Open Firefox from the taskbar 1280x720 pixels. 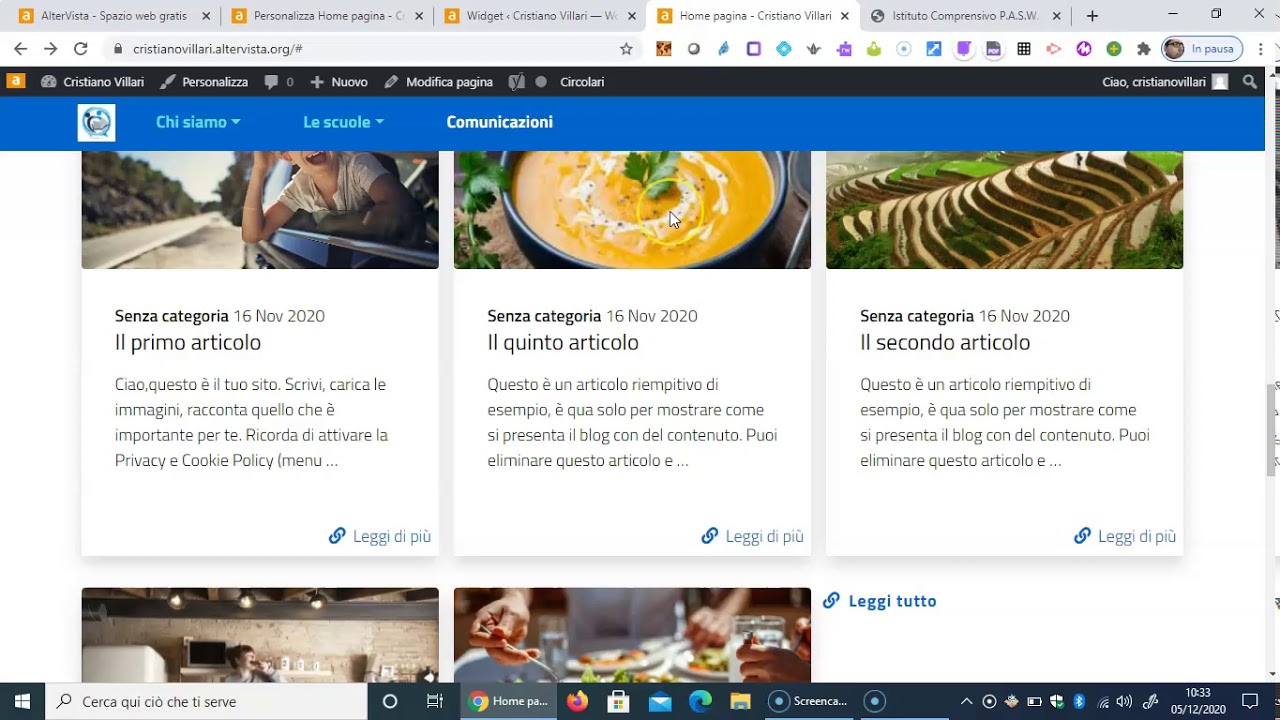click(577, 701)
